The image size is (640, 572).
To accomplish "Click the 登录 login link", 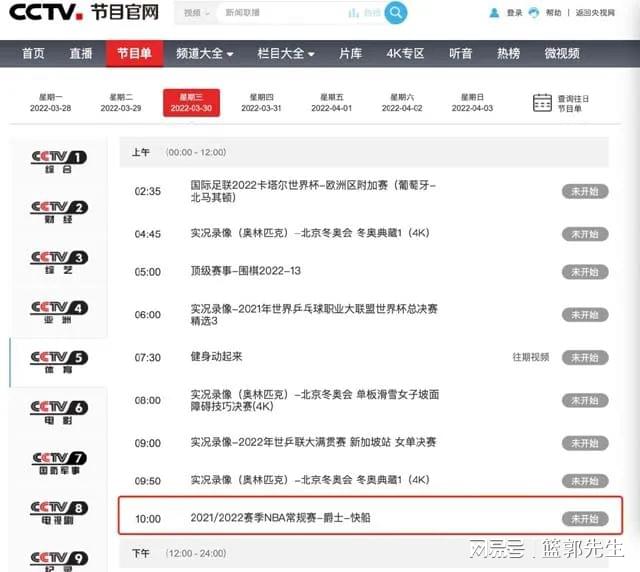I will [x=514, y=13].
